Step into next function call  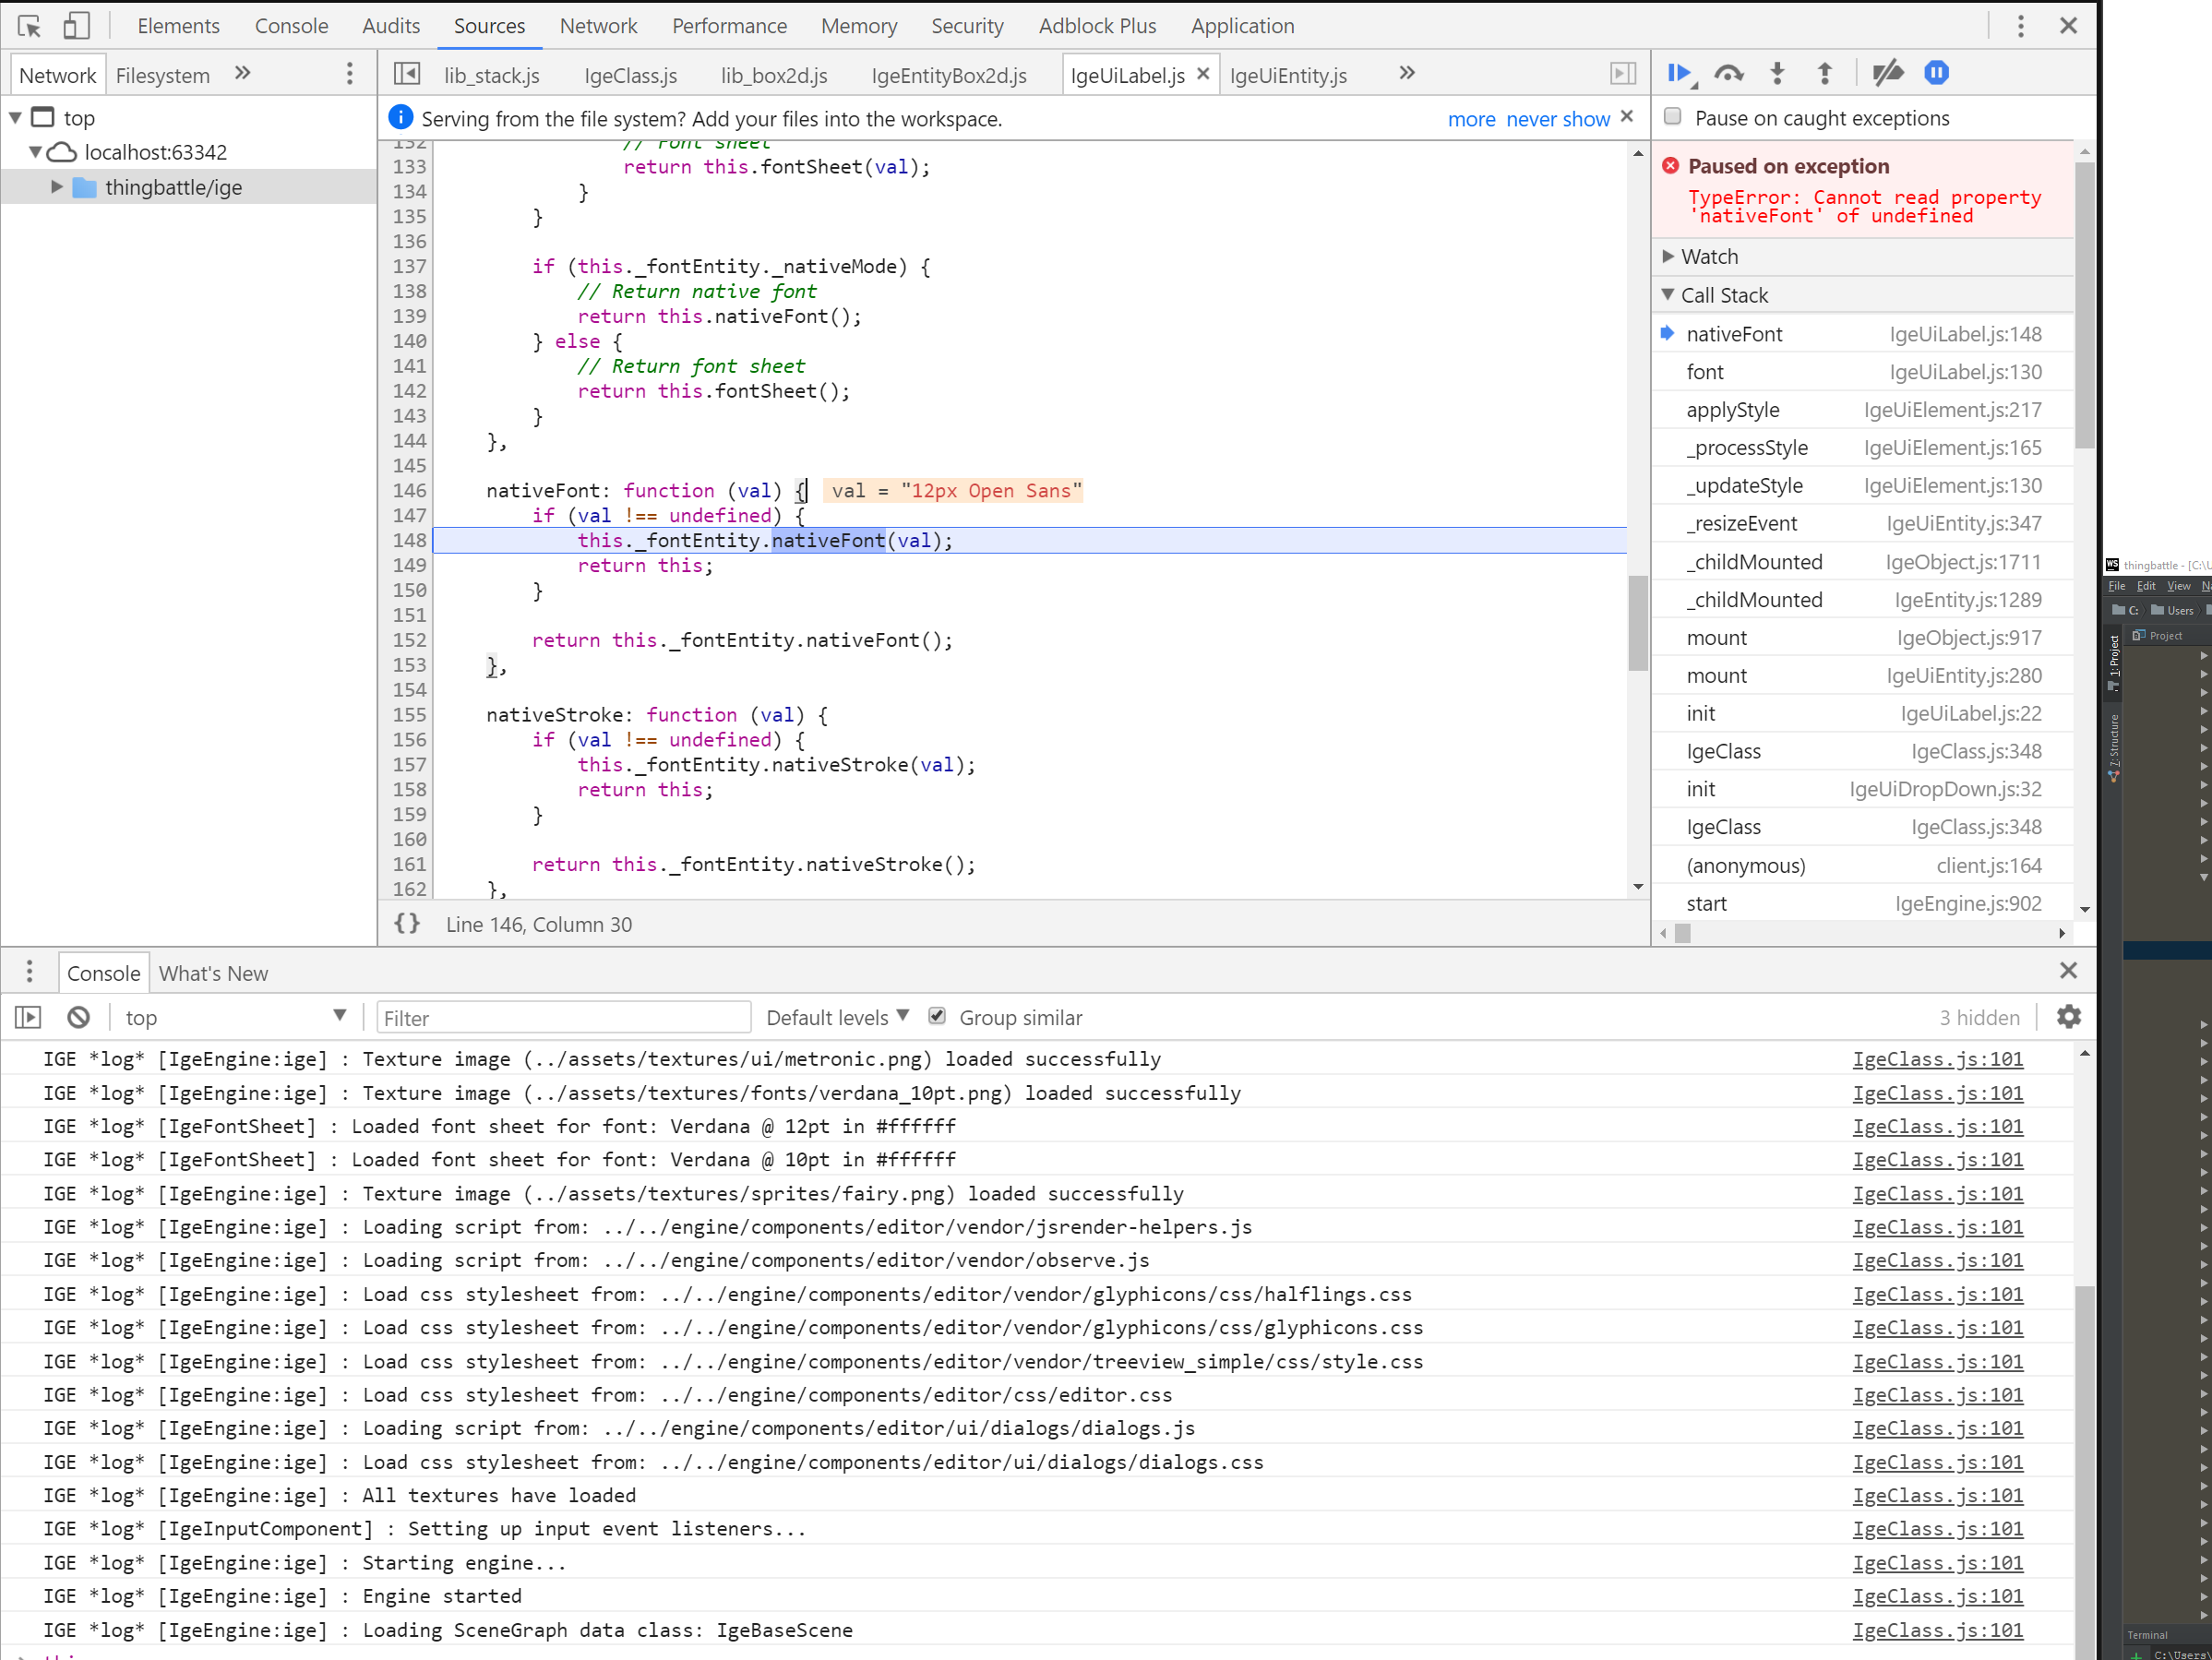pos(1777,74)
